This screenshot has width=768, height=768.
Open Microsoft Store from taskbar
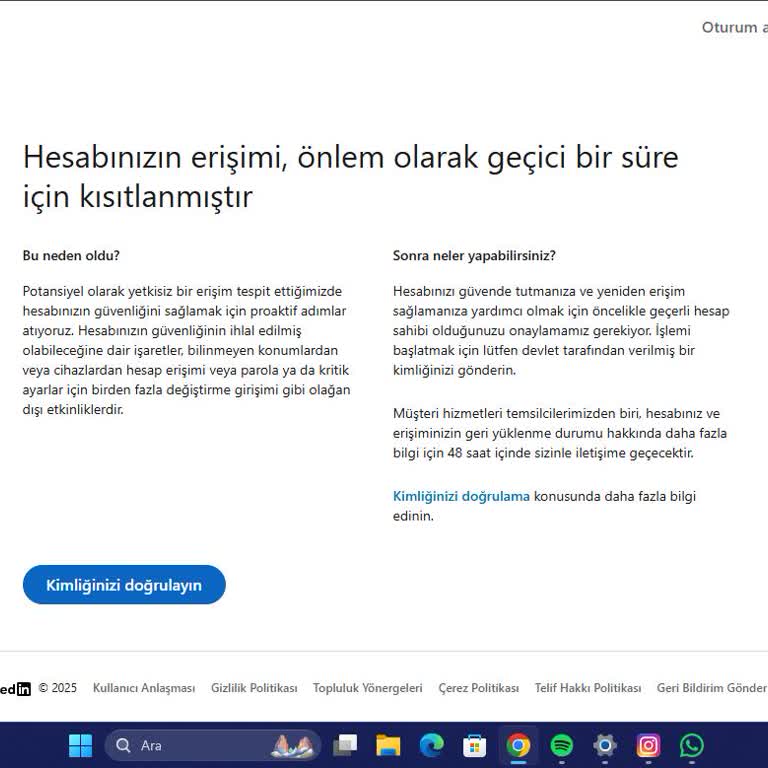(x=475, y=745)
